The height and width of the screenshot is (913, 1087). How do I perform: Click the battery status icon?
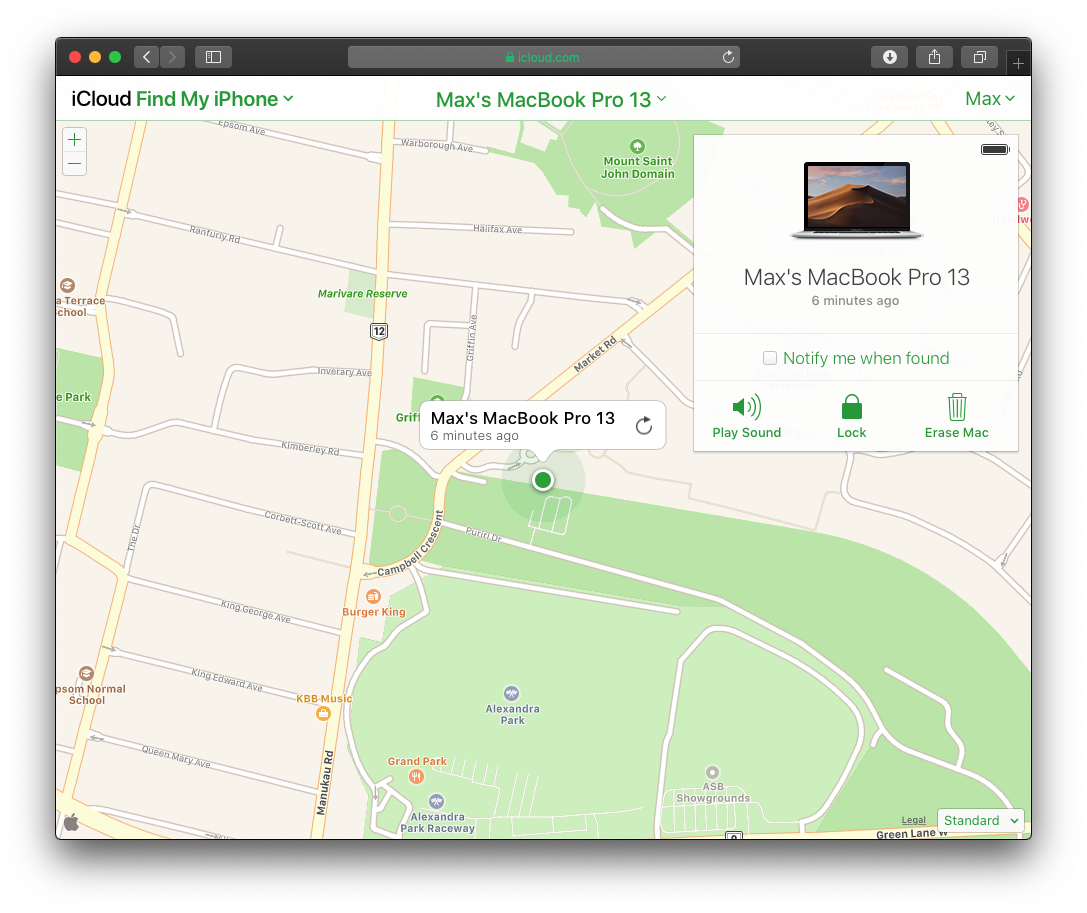[x=995, y=149]
